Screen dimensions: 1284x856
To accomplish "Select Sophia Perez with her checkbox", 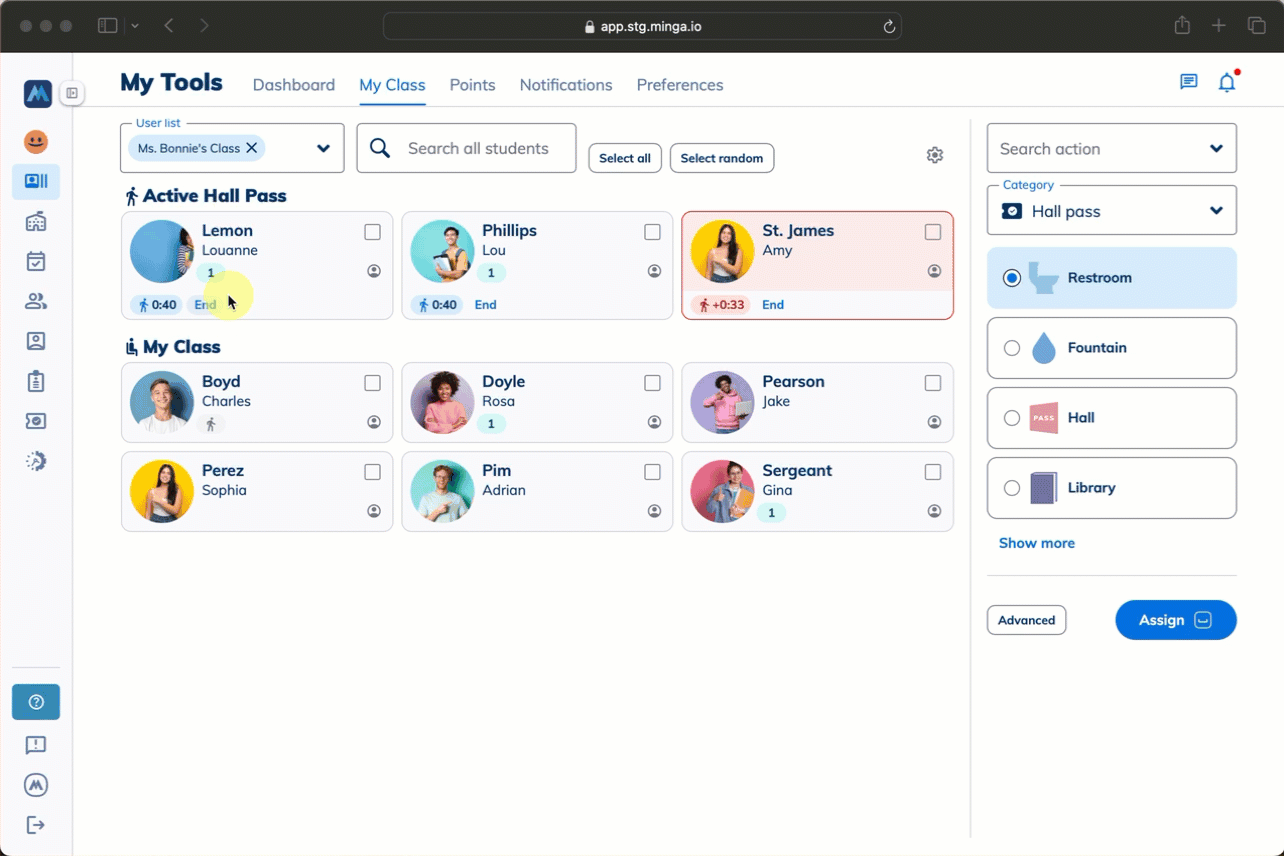I will (372, 472).
